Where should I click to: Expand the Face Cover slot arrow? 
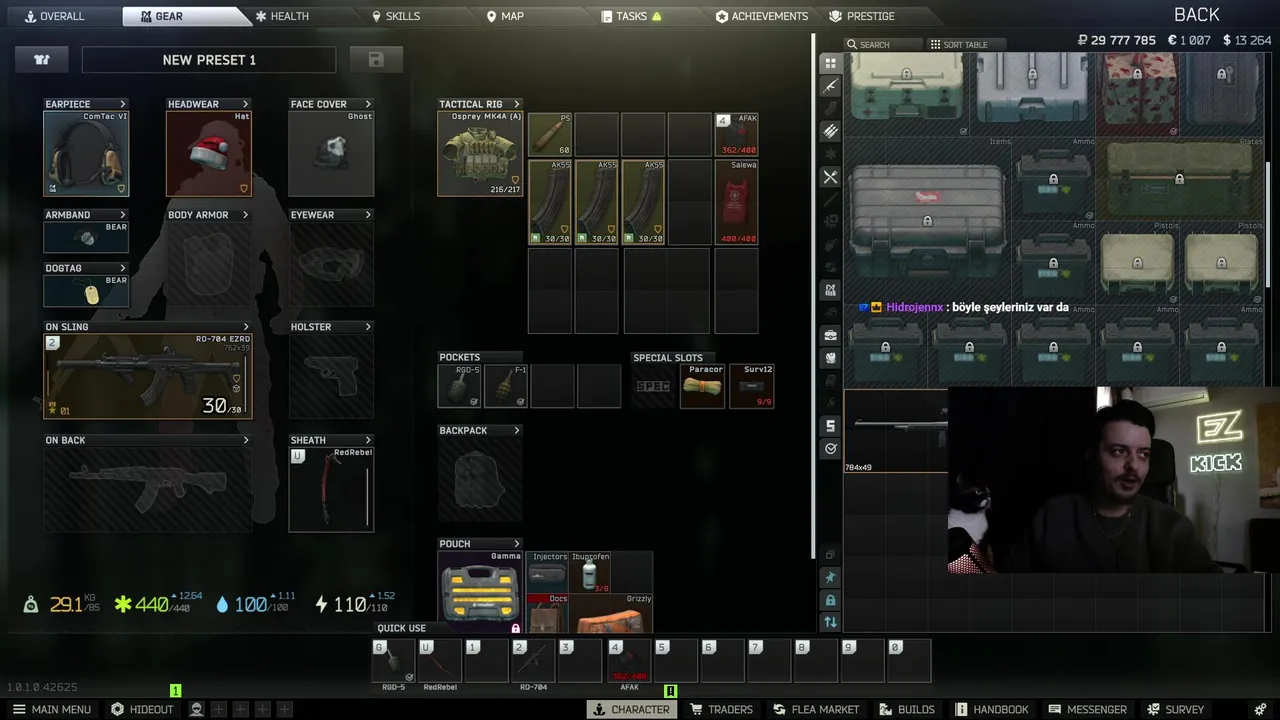(x=368, y=104)
